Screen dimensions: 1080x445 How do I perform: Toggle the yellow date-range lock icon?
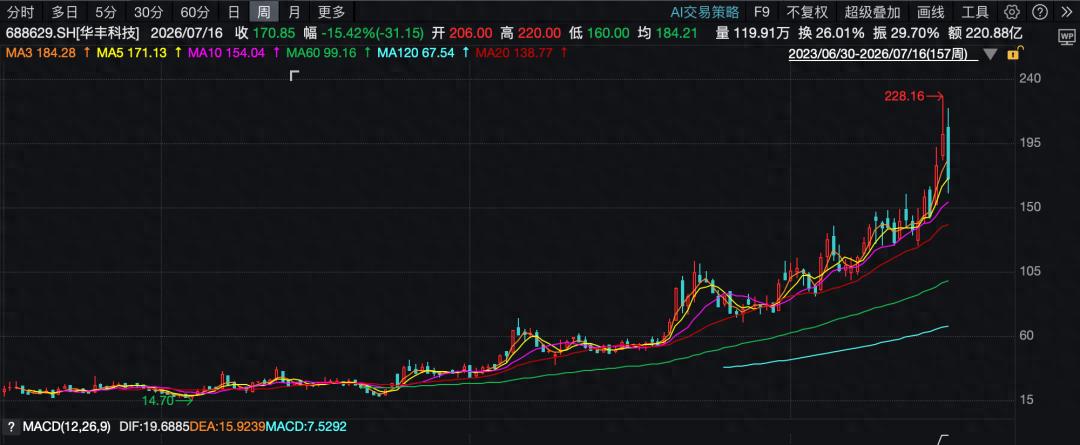pyautogui.click(x=1015, y=53)
